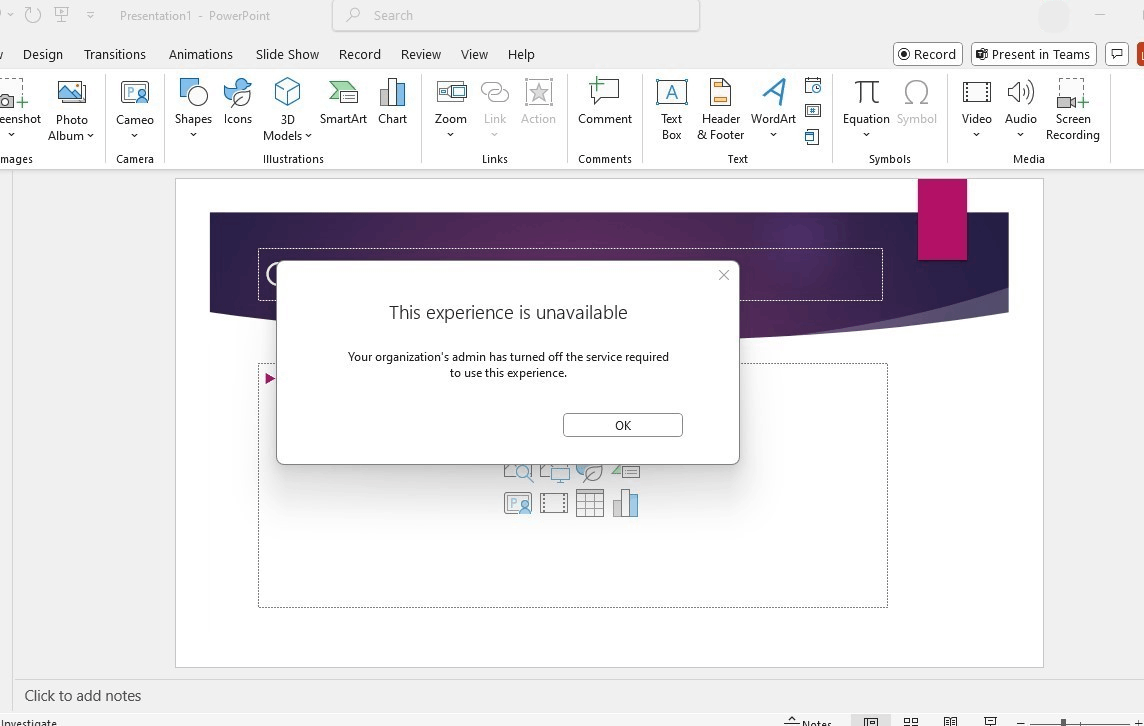Dismiss the dialog with OK
The width and height of the screenshot is (1144, 726).
(x=622, y=425)
